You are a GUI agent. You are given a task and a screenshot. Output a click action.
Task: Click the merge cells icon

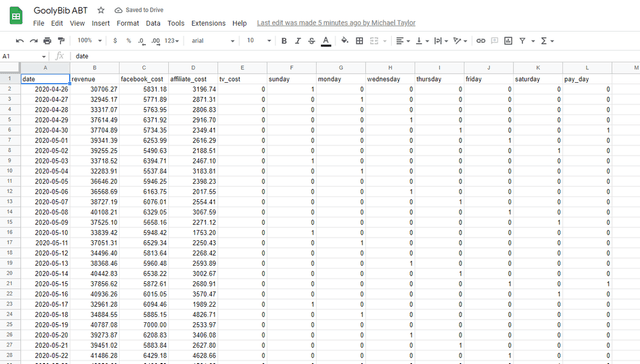click(374, 41)
